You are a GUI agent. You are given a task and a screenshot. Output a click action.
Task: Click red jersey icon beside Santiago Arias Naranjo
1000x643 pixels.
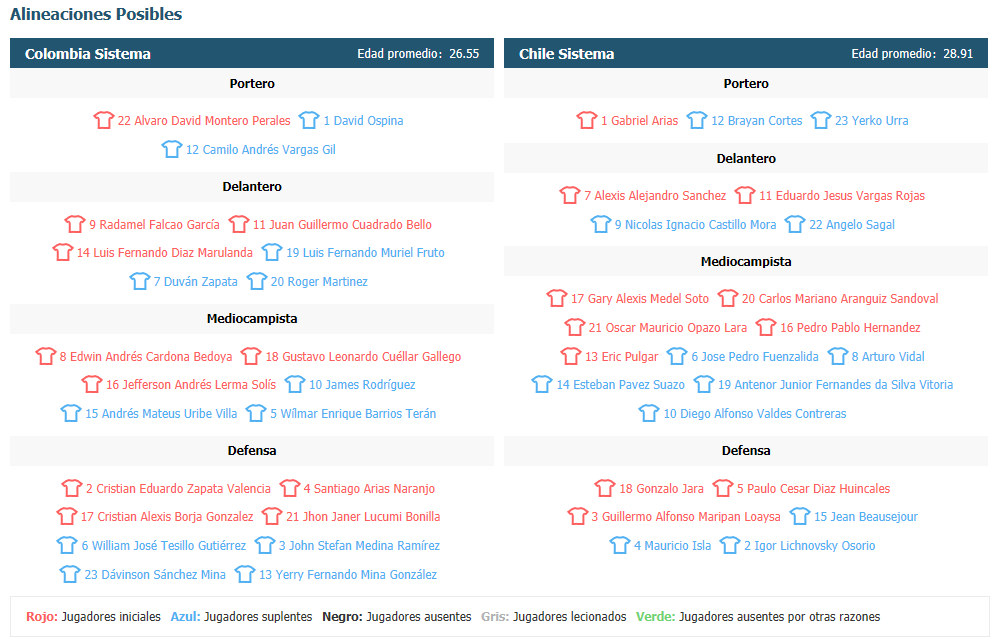[290, 488]
